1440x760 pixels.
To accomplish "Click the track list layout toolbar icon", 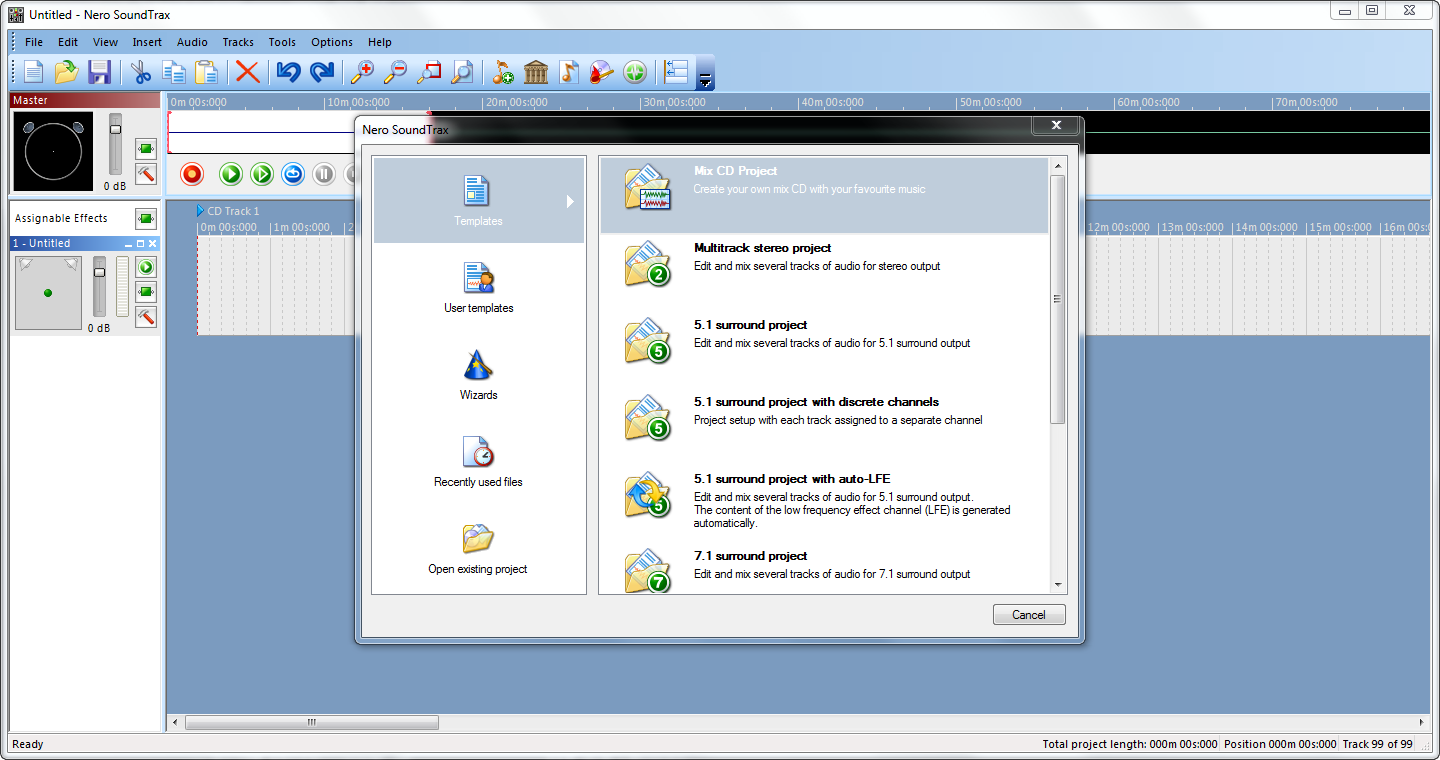I will 676,72.
